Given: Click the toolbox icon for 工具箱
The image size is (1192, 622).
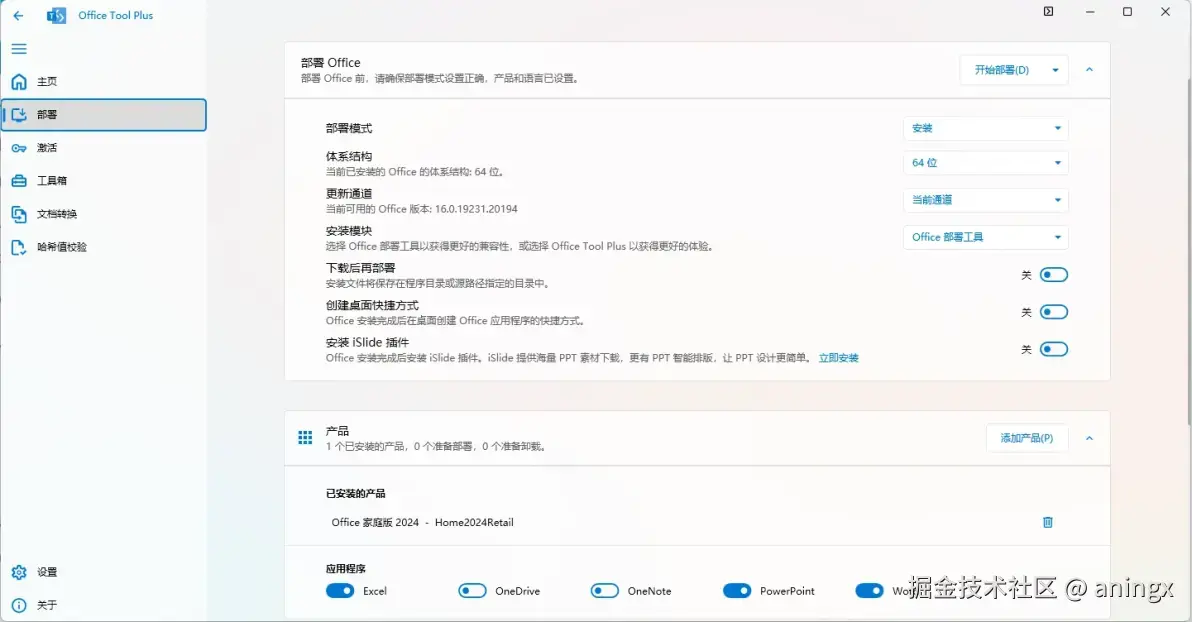Looking at the screenshot, I should tap(19, 181).
